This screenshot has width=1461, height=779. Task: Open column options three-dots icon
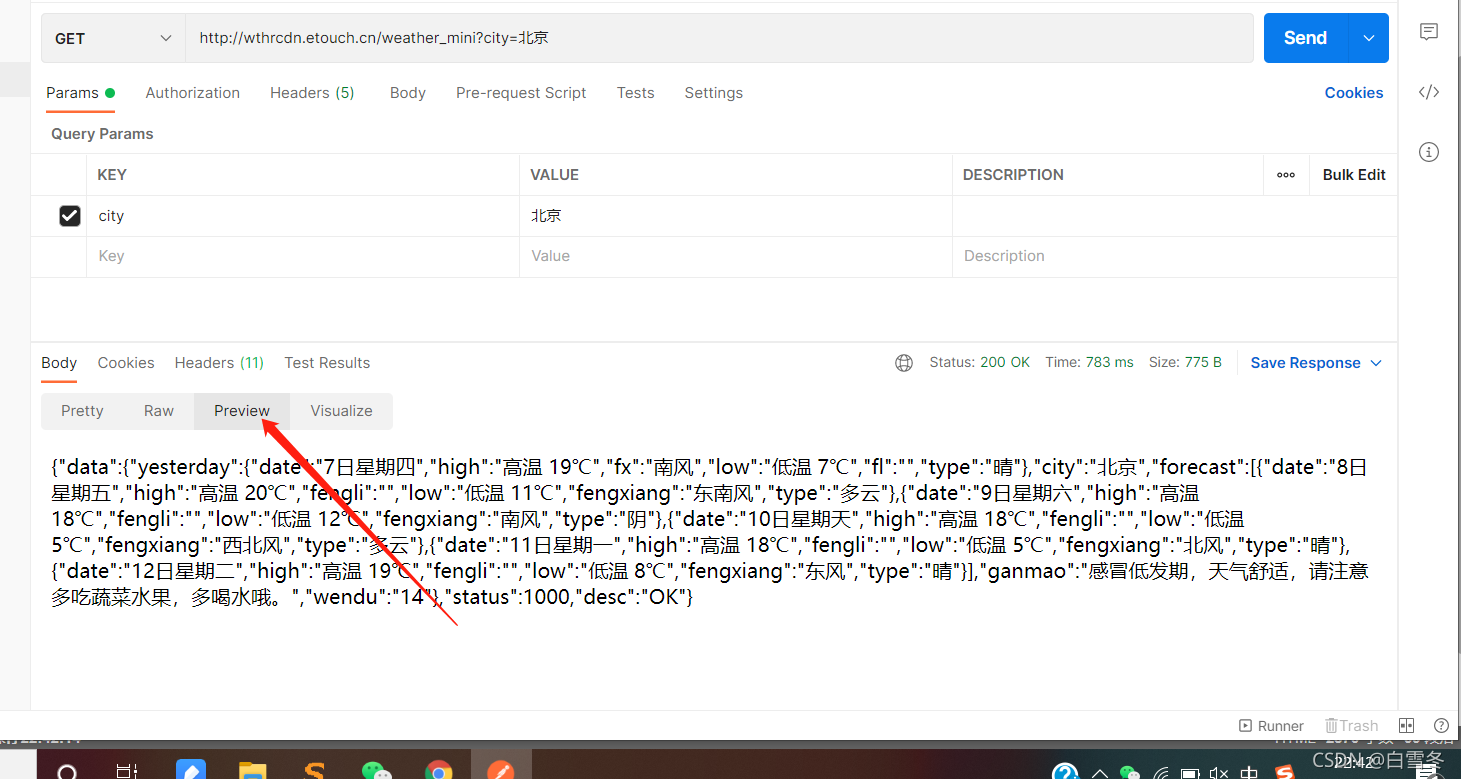[x=1286, y=174]
